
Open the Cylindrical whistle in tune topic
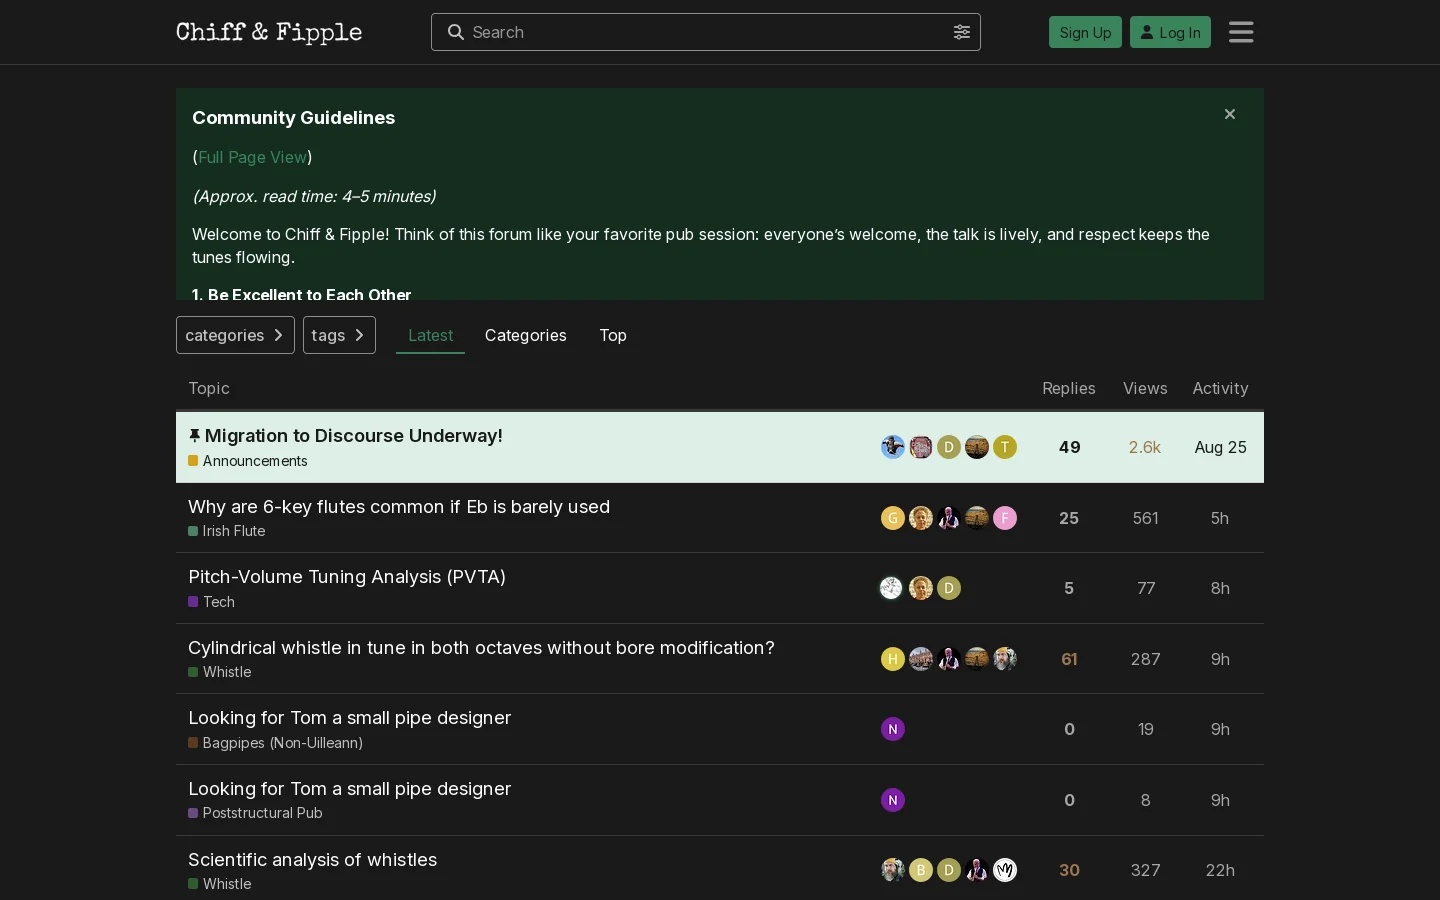(481, 648)
